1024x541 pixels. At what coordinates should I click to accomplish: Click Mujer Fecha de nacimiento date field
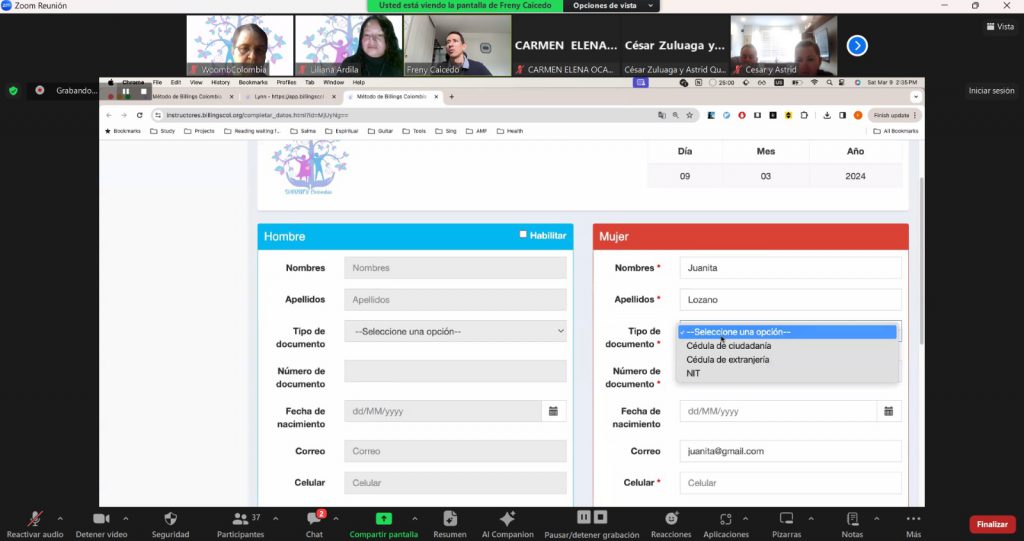778,411
